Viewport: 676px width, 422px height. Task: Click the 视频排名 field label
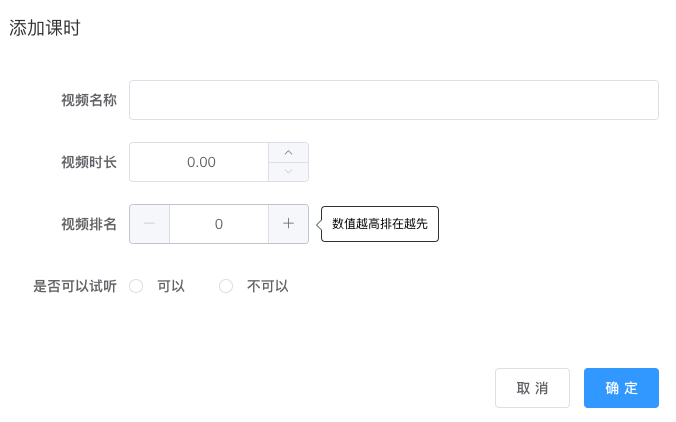tap(89, 224)
